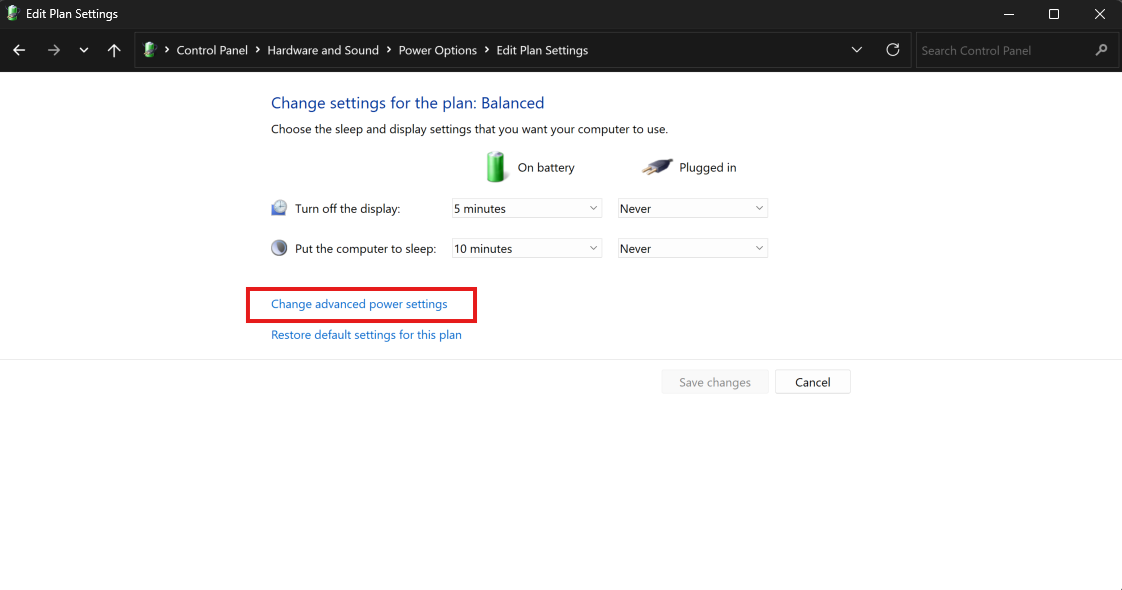Open sleep dropdown for On battery
The height and width of the screenshot is (590, 1122).
pos(527,248)
